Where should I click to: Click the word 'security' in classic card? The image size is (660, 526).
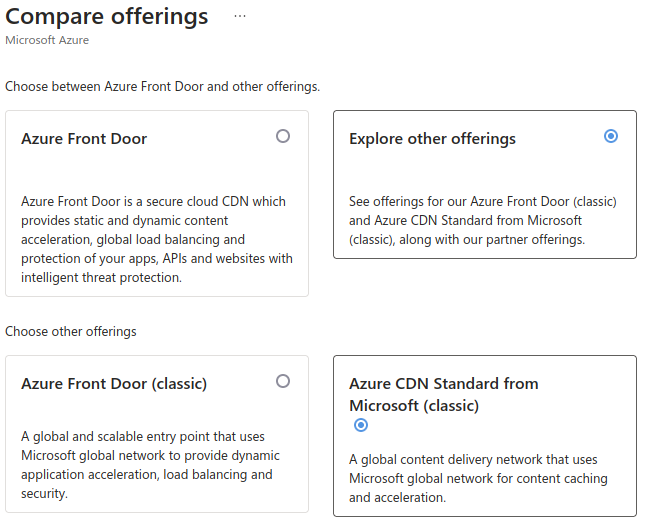[43, 493]
